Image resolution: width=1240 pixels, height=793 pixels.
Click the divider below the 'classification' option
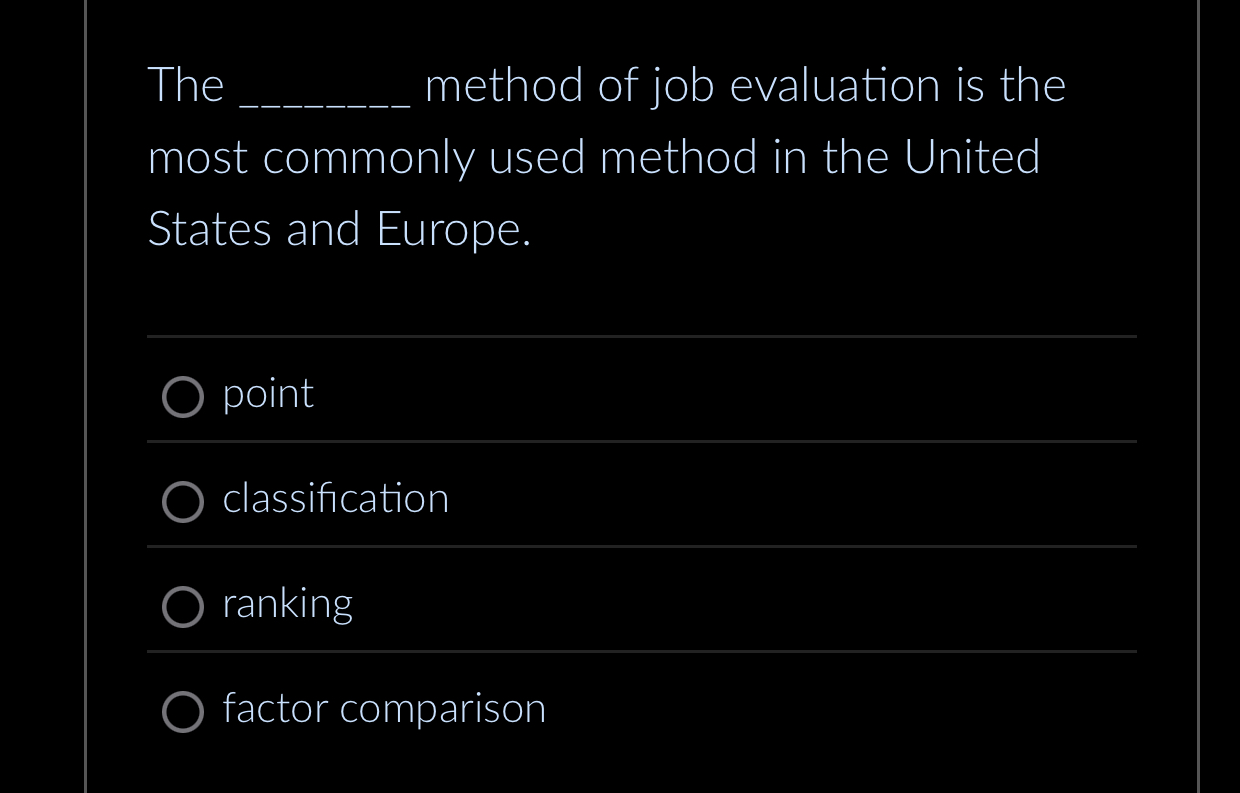640,547
